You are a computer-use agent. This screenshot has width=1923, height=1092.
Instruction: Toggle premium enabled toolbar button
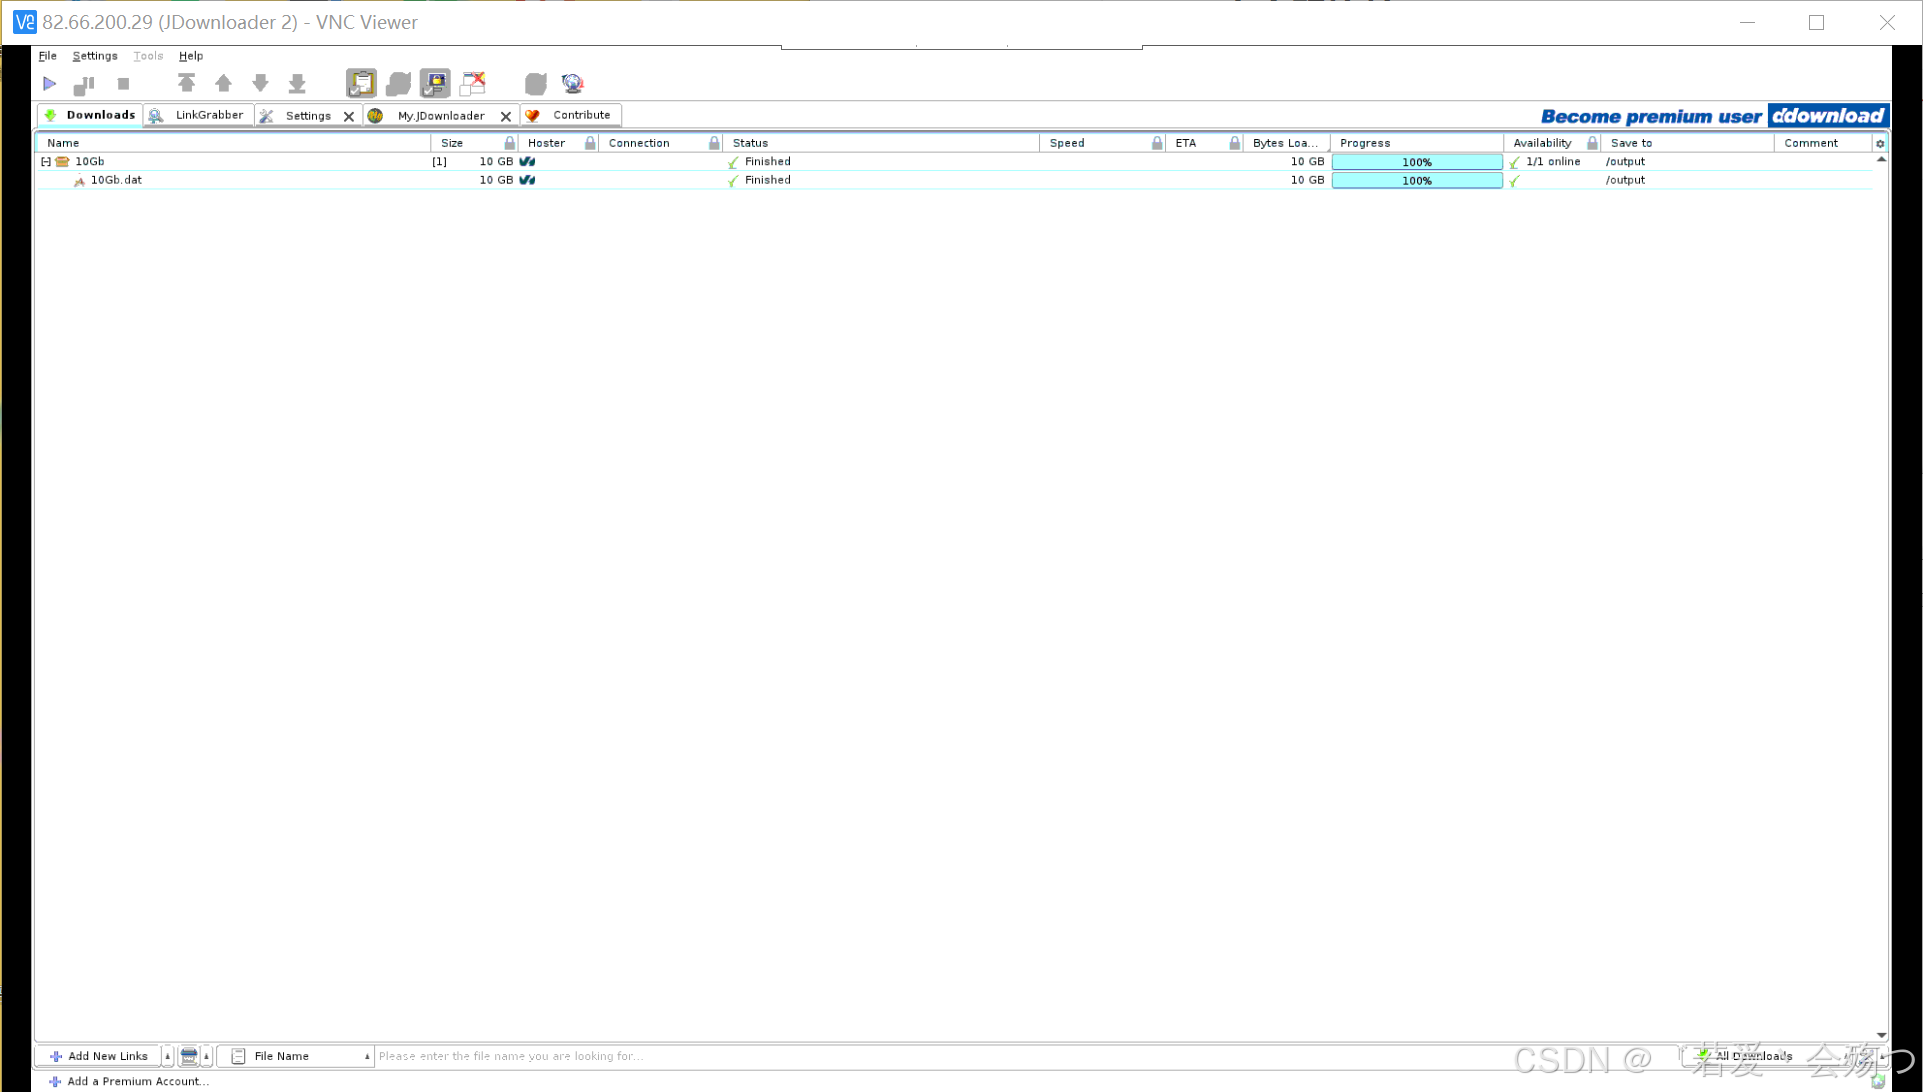(x=435, y=84)
